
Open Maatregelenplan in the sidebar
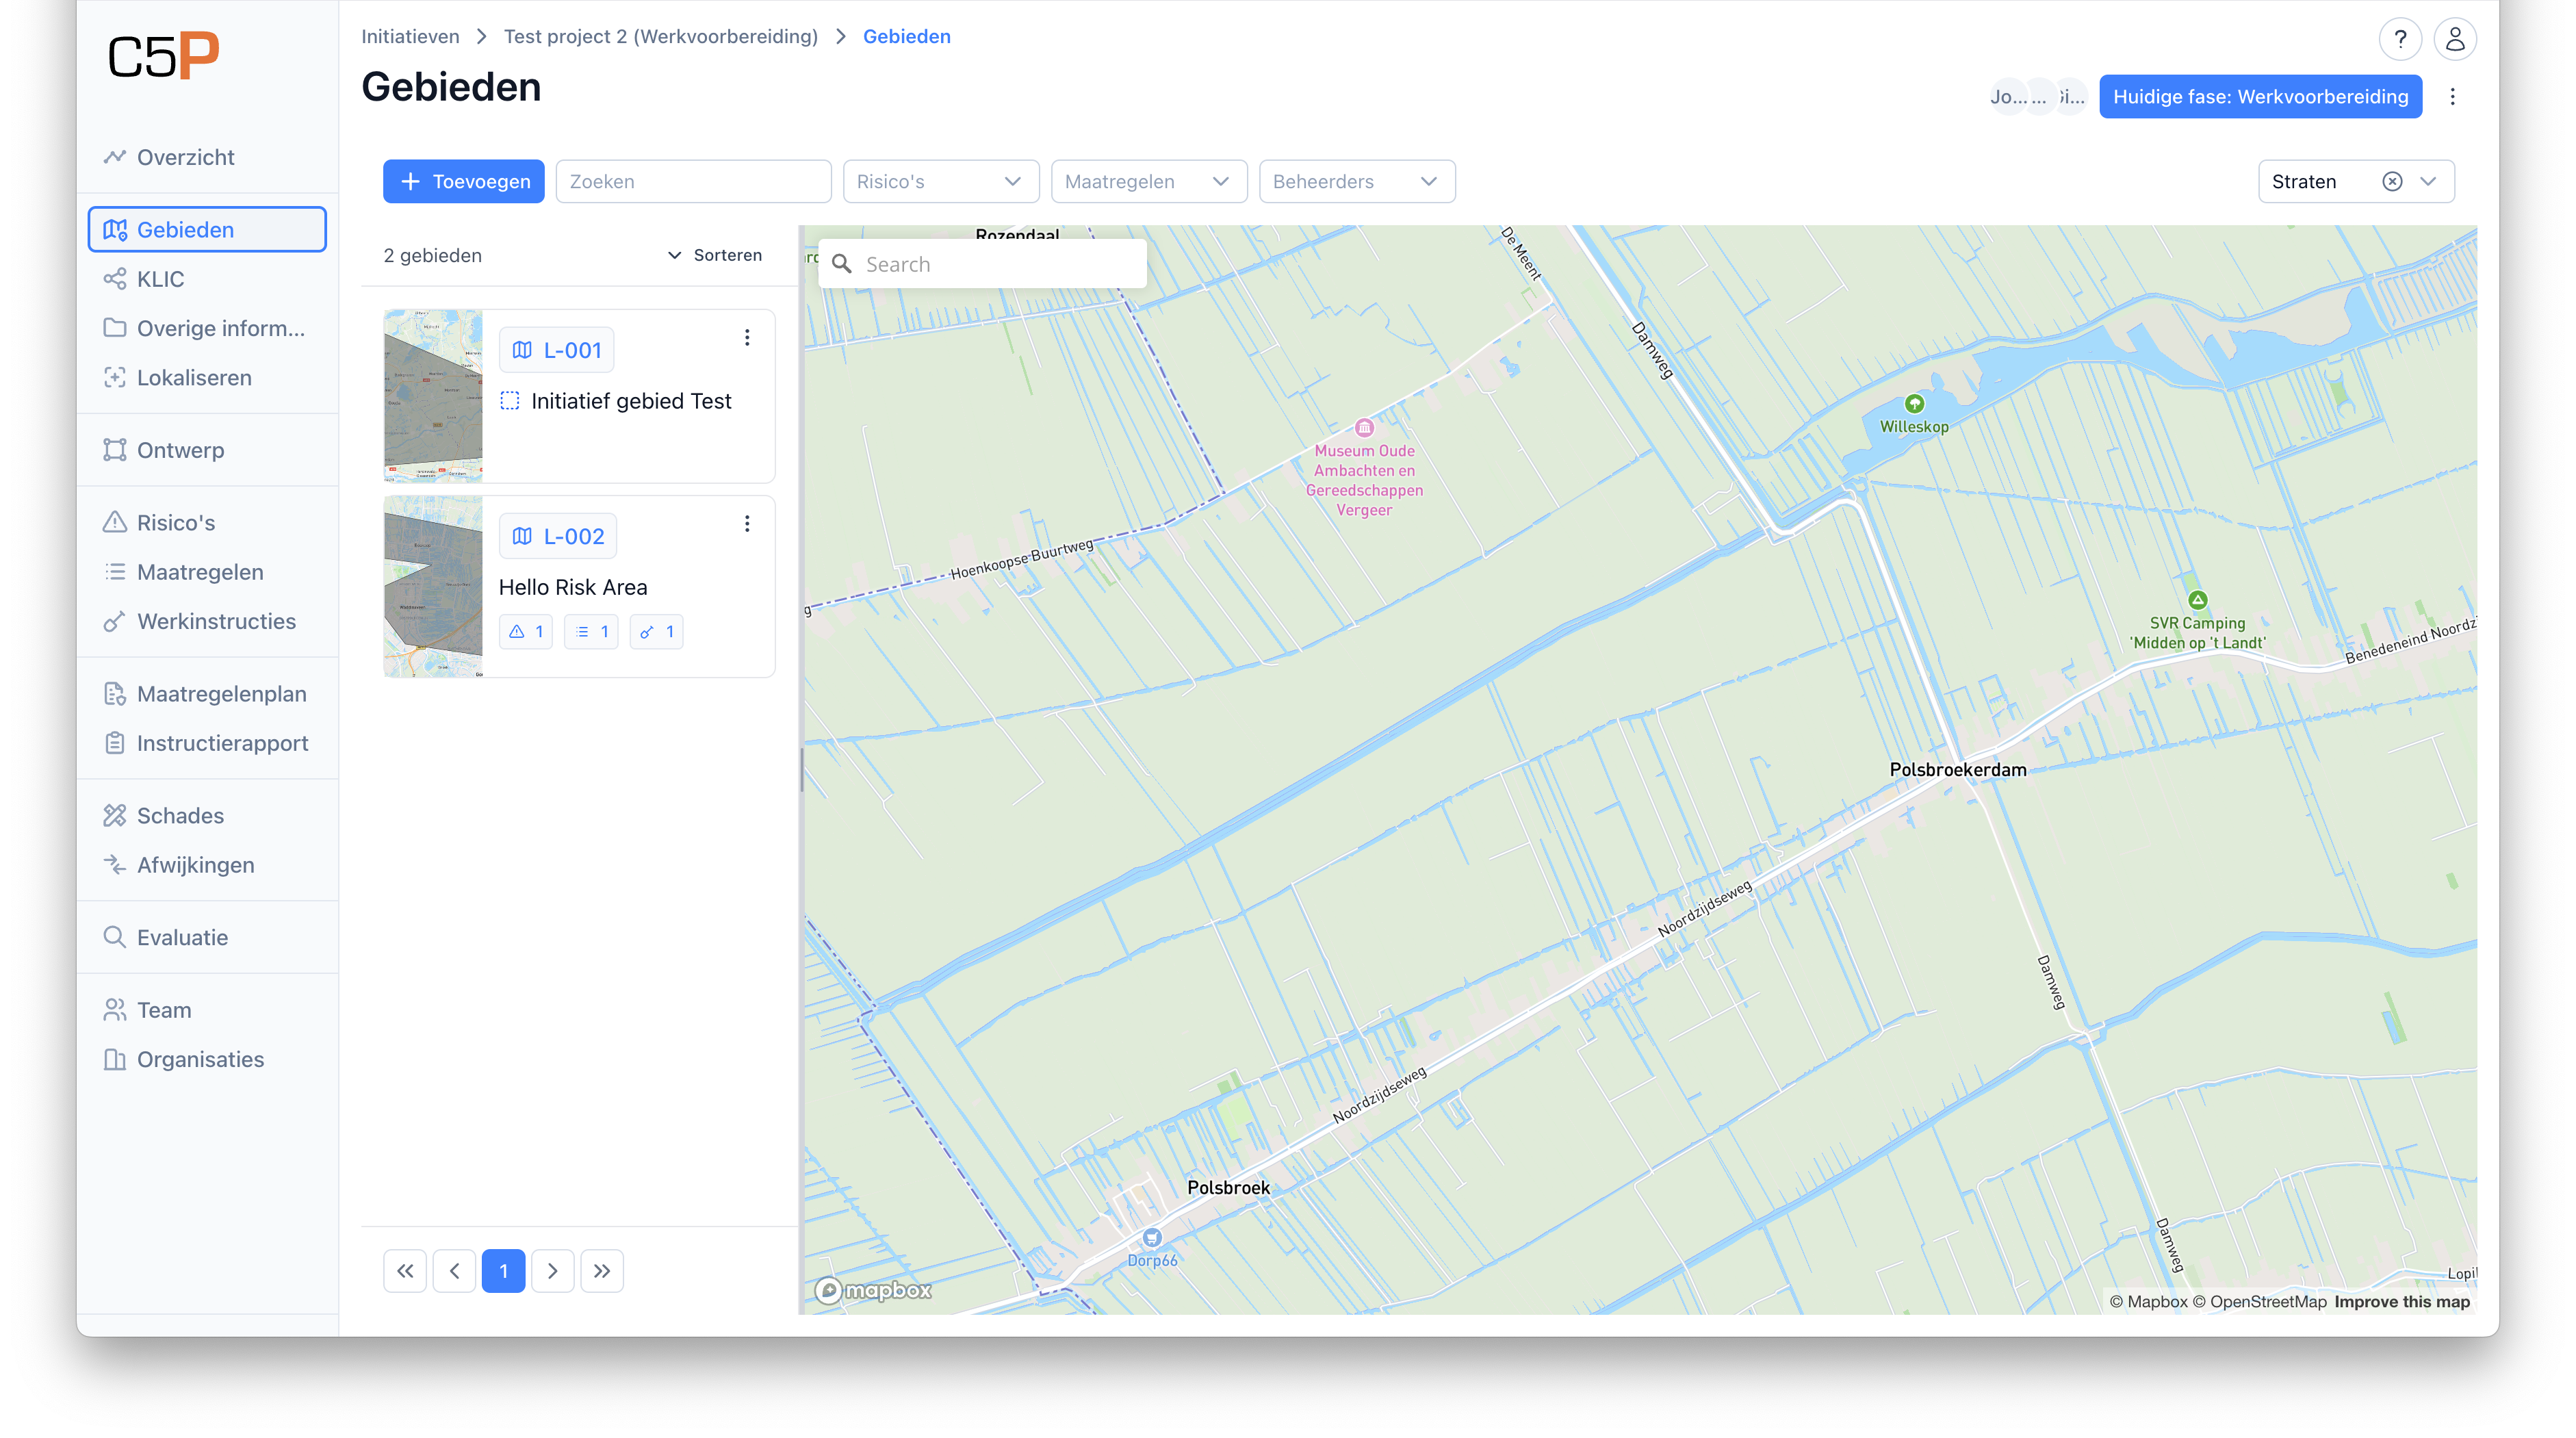tap(221, 694)
